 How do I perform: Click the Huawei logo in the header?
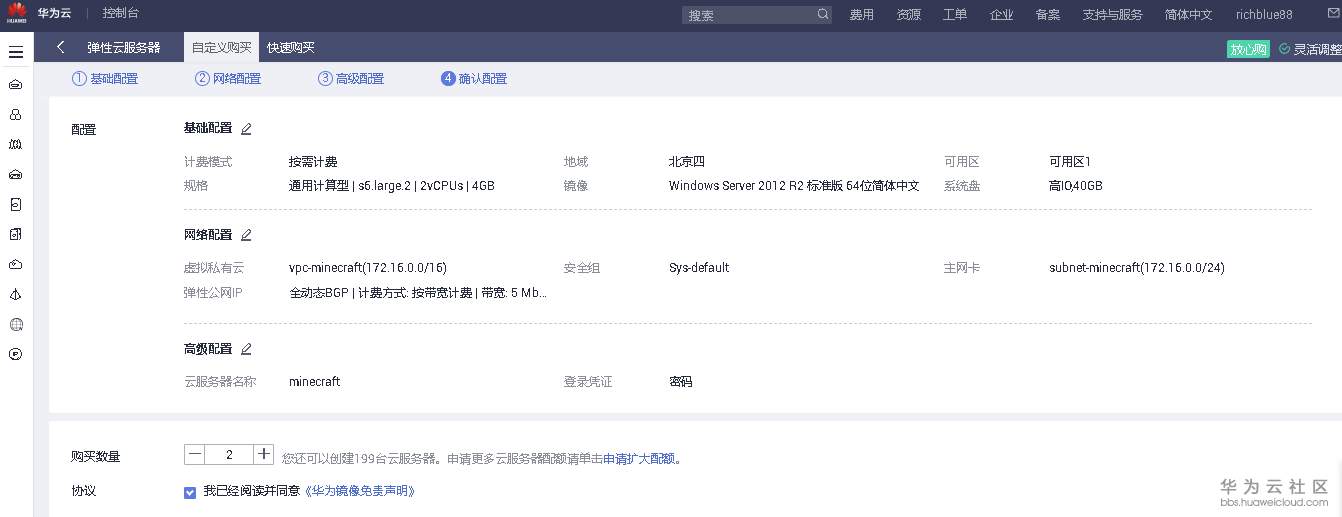[15, 14]
